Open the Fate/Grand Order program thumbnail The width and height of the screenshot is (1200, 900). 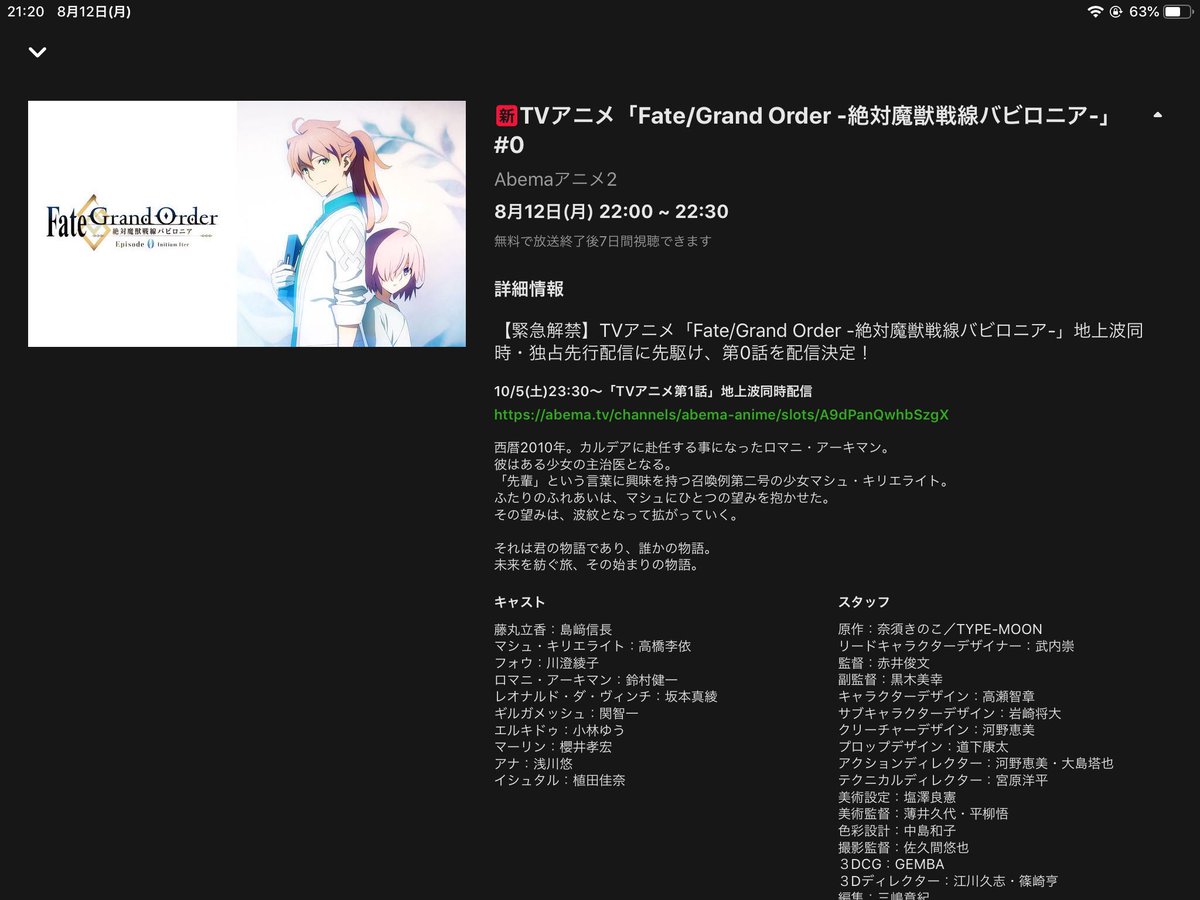tap(247, 223)
